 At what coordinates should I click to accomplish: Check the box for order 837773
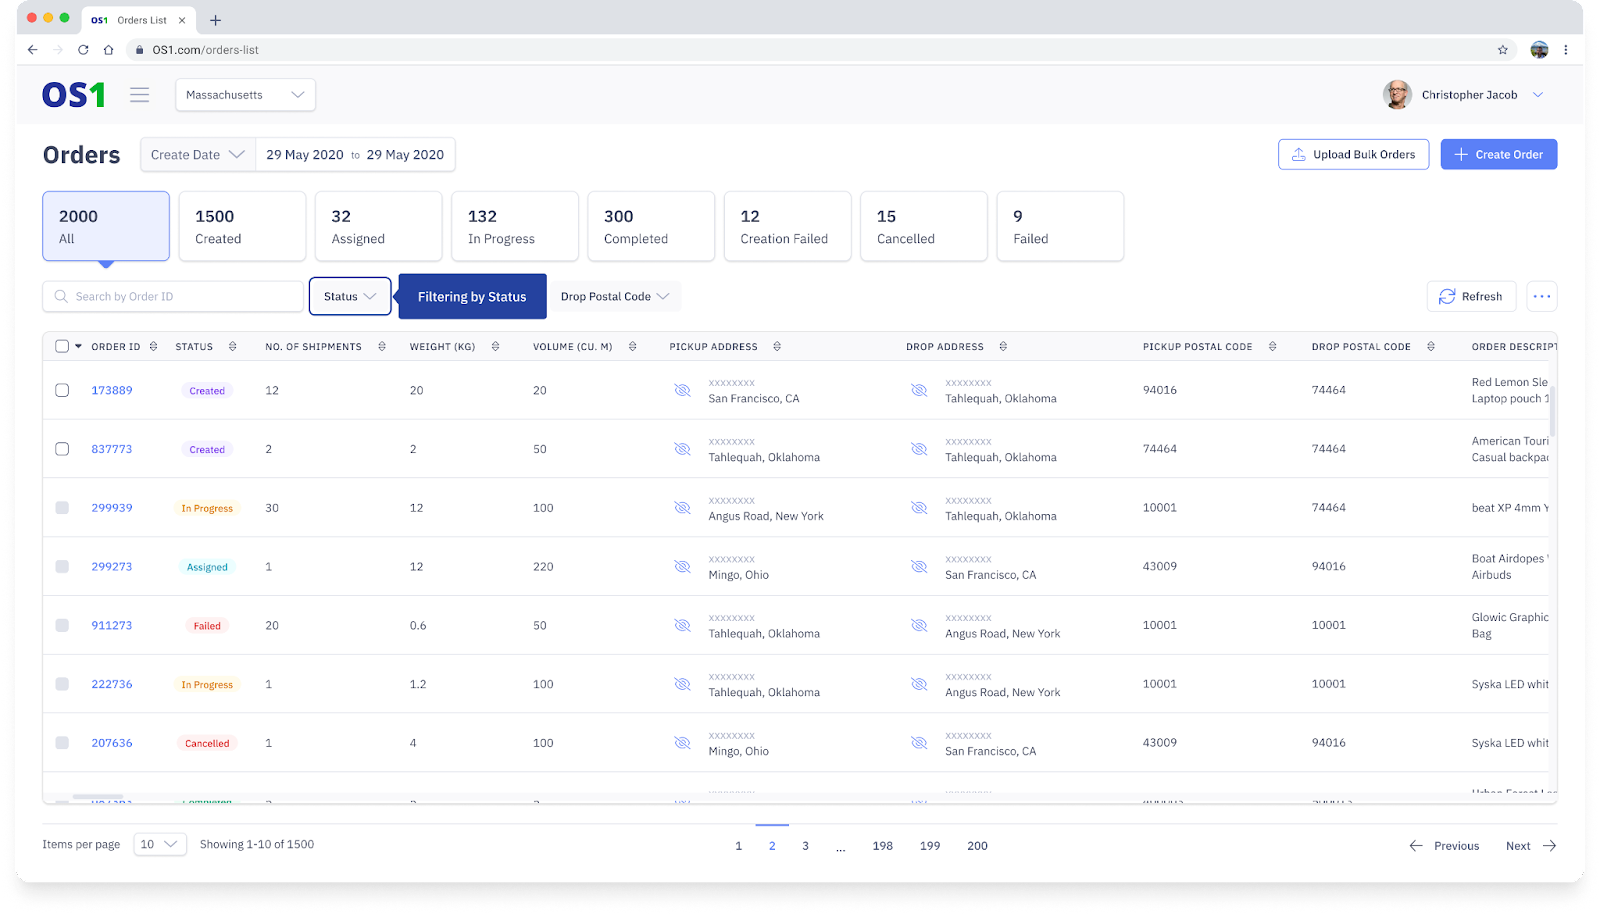point(62,449)
